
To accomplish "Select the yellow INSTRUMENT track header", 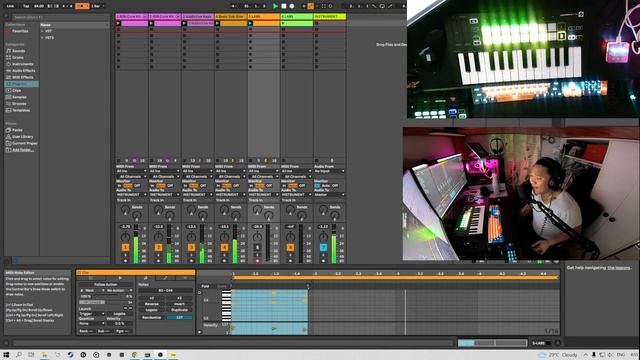I will point(330,17).
